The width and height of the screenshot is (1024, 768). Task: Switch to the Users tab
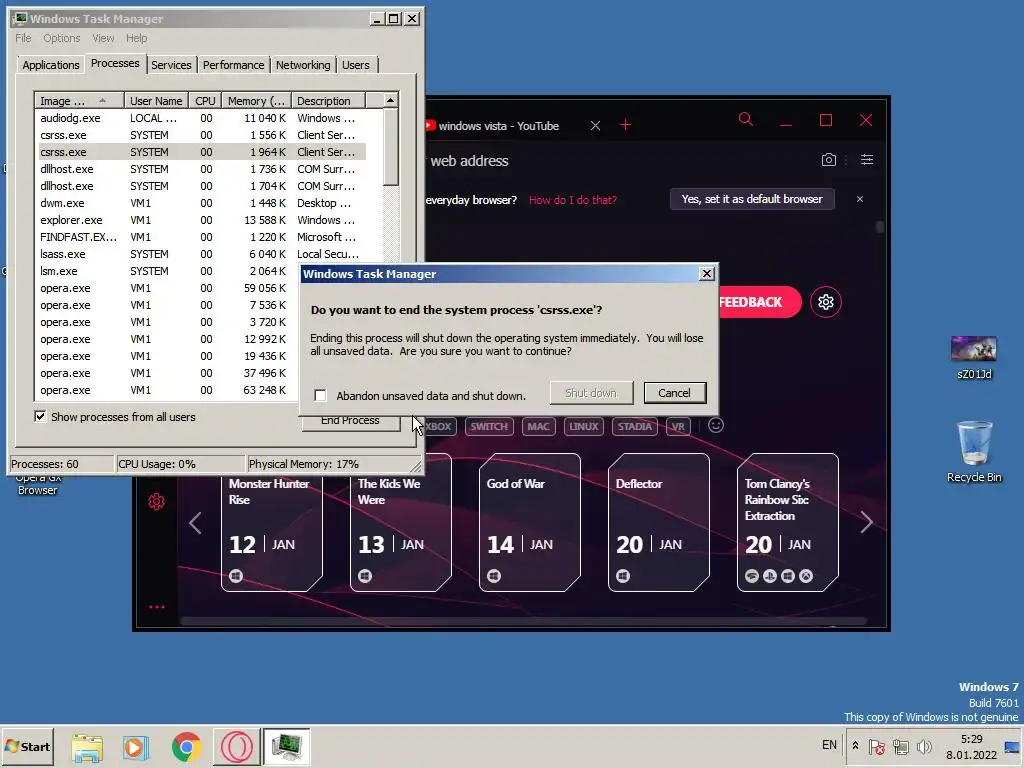coord(356,65)
